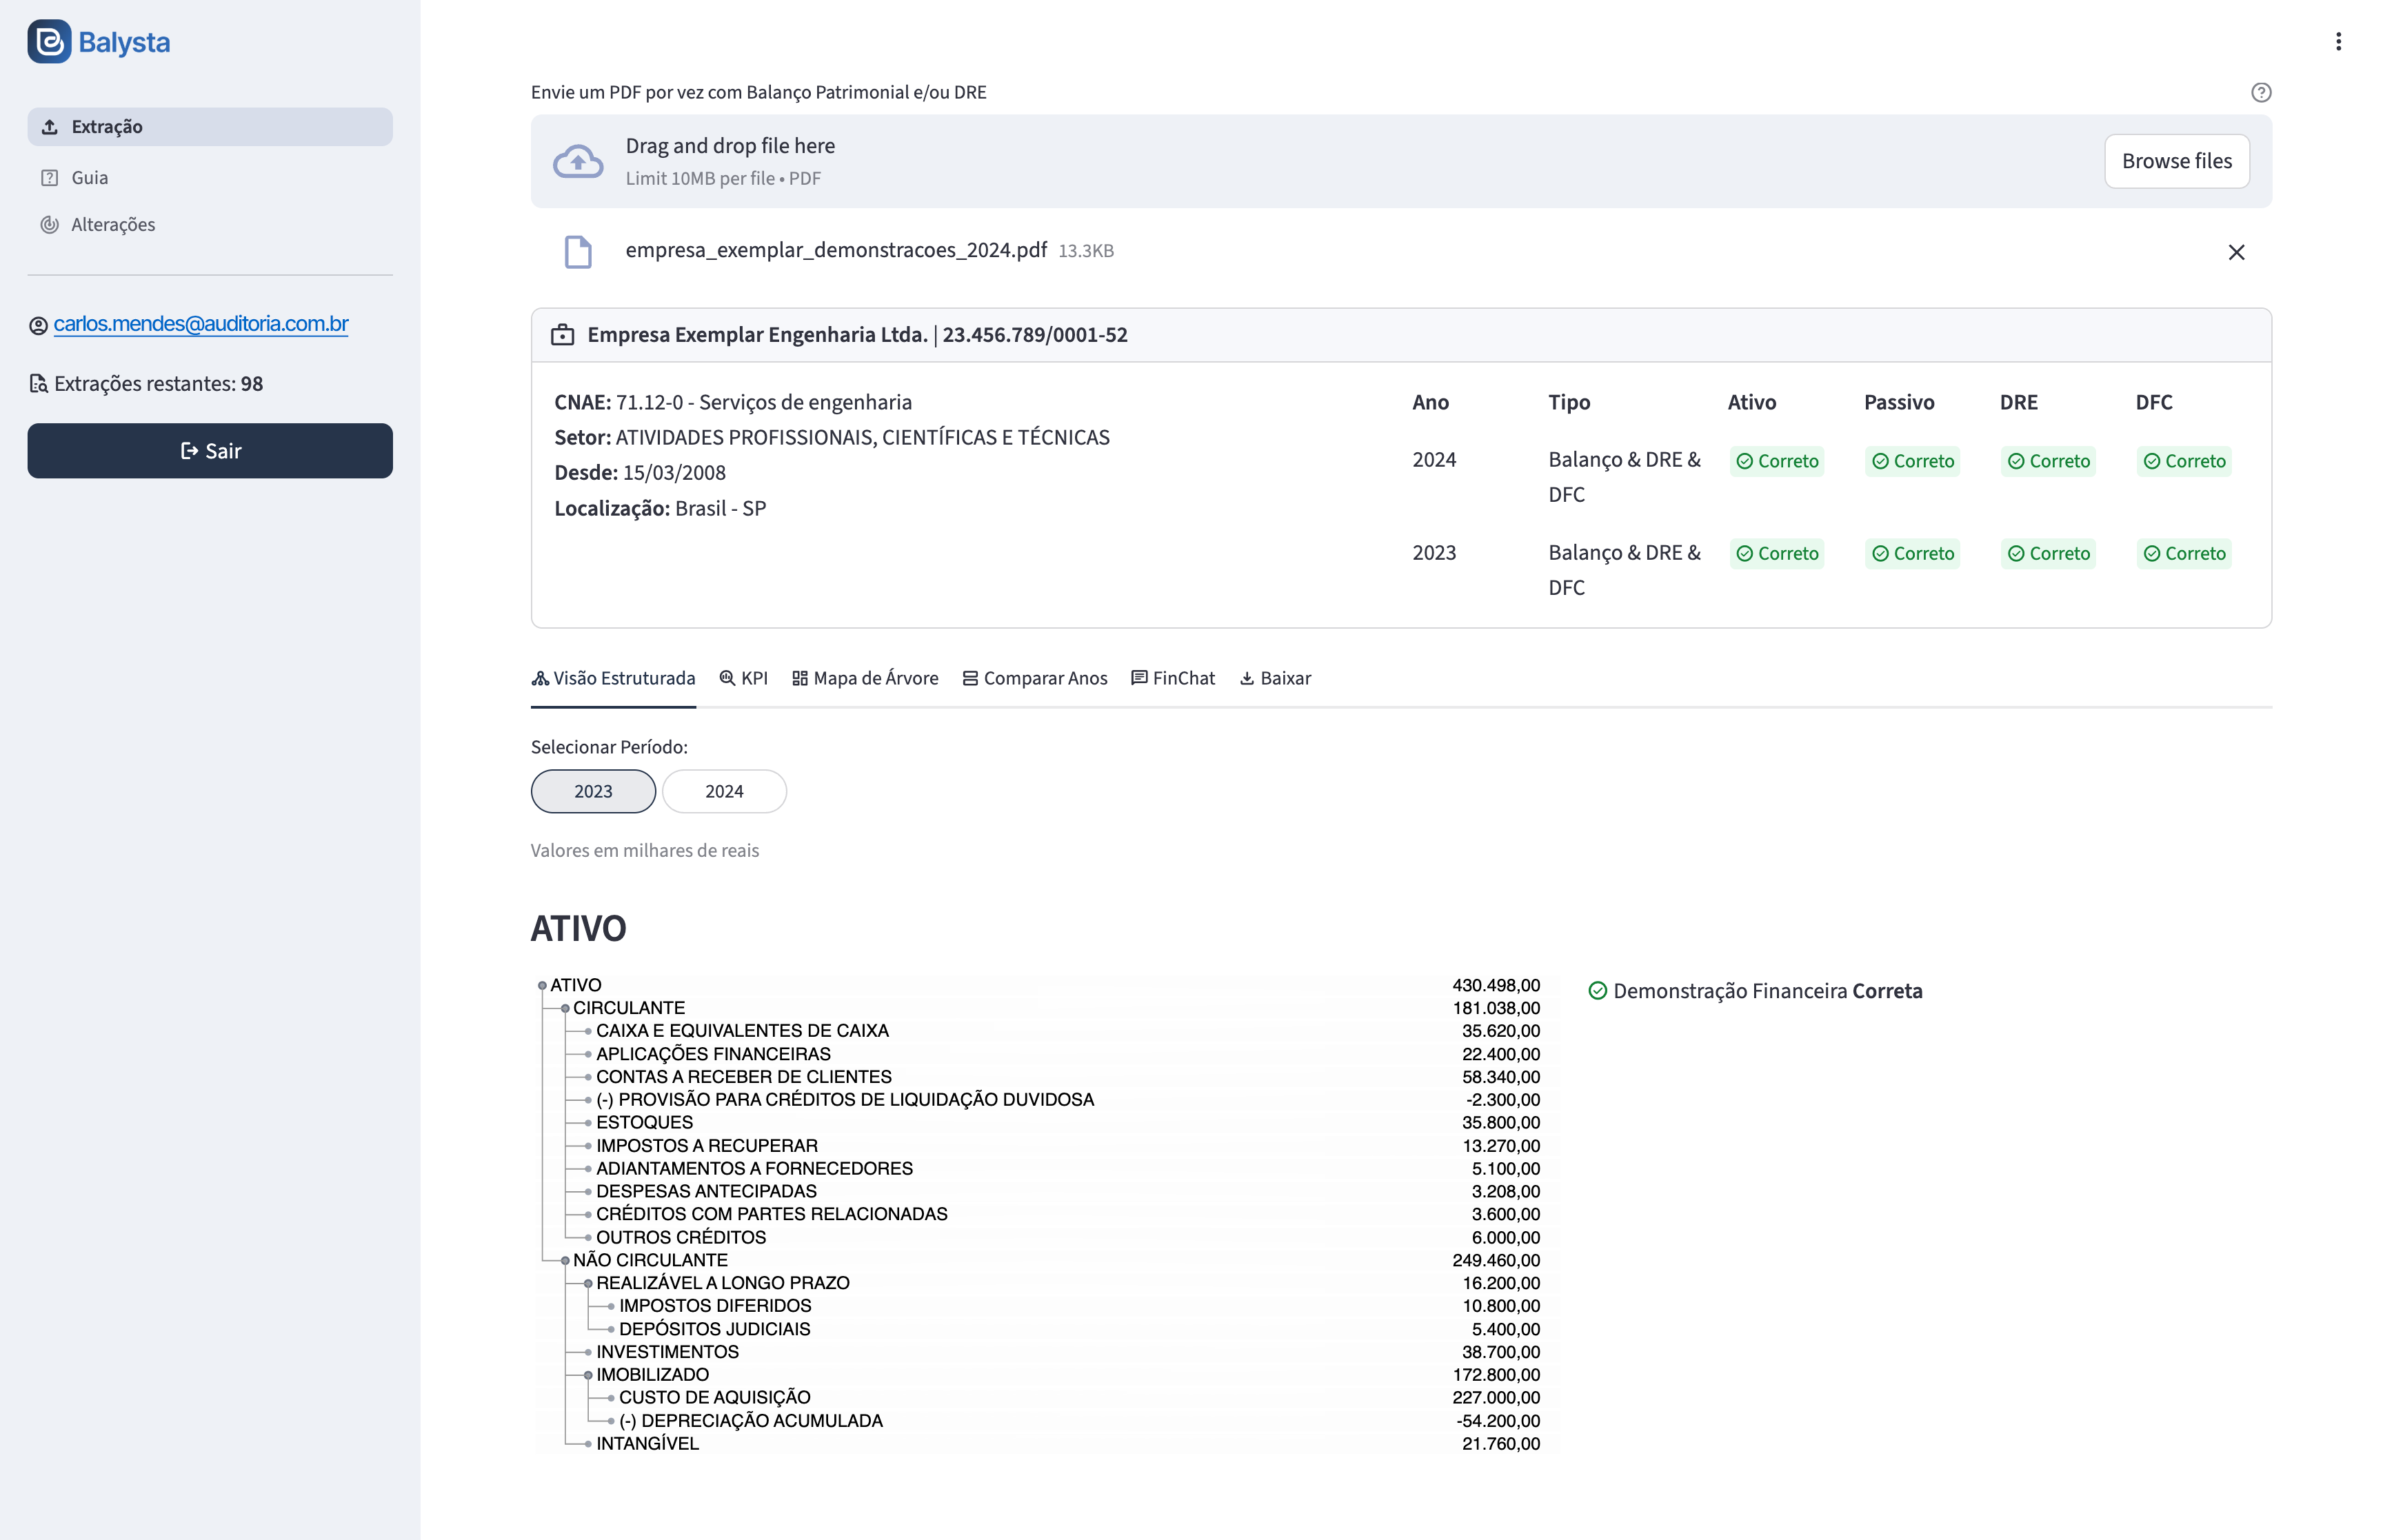
Task: Click the Extrações restantes document icon
Action: [x=38, y=384]
